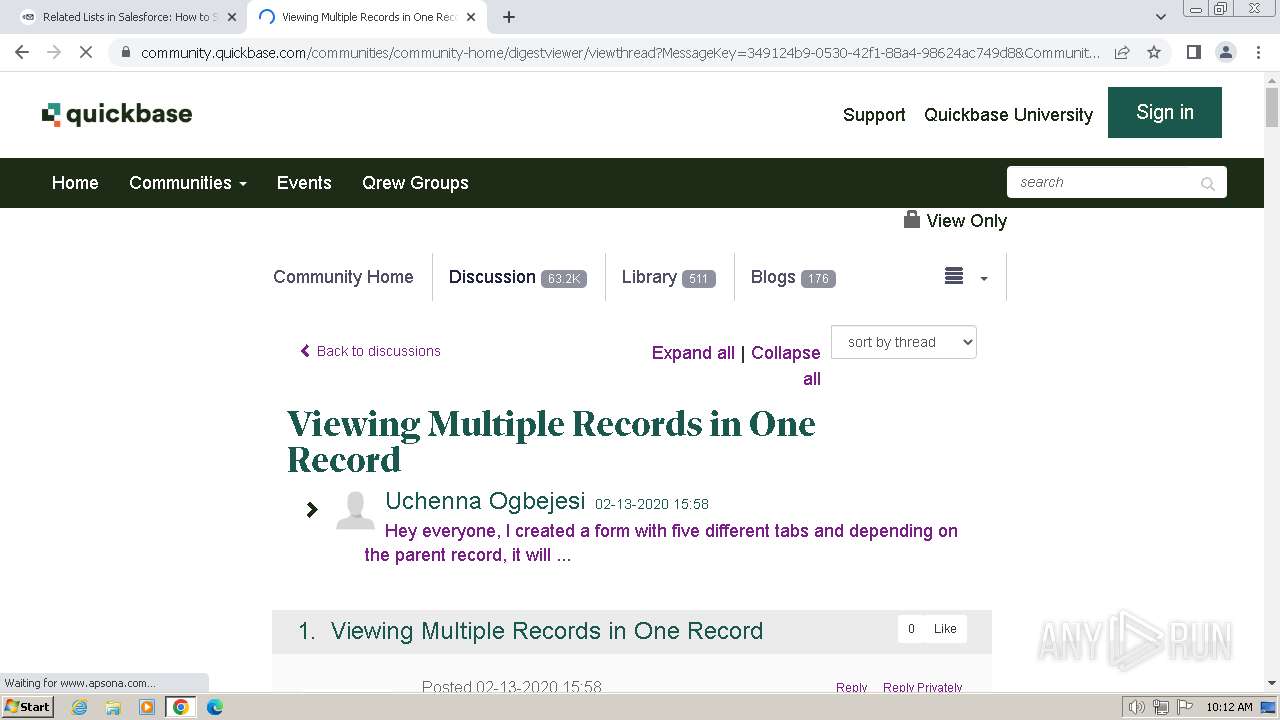The image size is (1280, 720).
Task: Click the Quickbase logo
Action: (x=117, y=114)
